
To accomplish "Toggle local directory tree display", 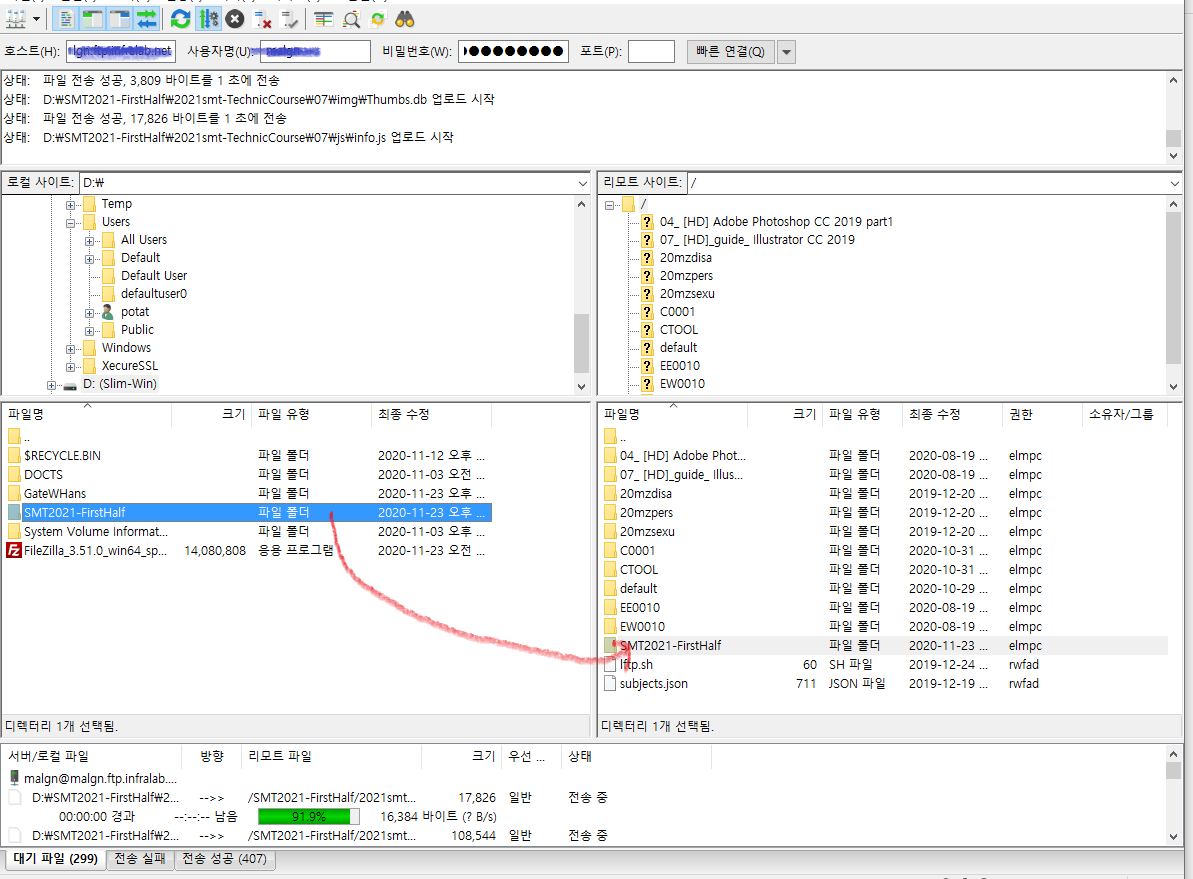I will 93,19.
